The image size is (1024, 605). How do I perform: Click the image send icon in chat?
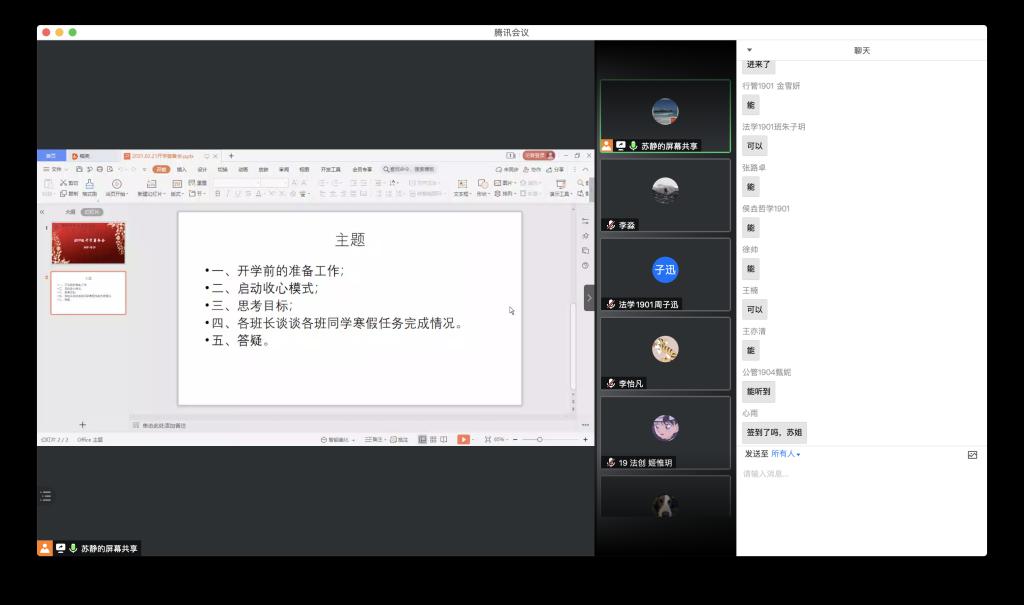[x=972, y=455]
